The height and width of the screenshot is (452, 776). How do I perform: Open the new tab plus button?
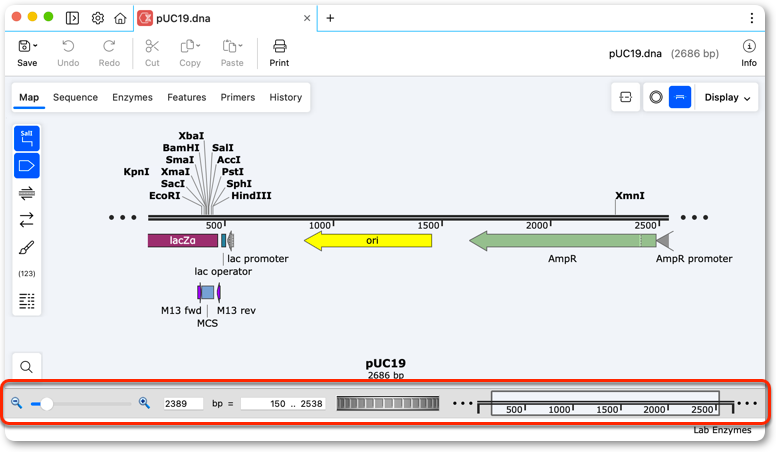[330, 18]
